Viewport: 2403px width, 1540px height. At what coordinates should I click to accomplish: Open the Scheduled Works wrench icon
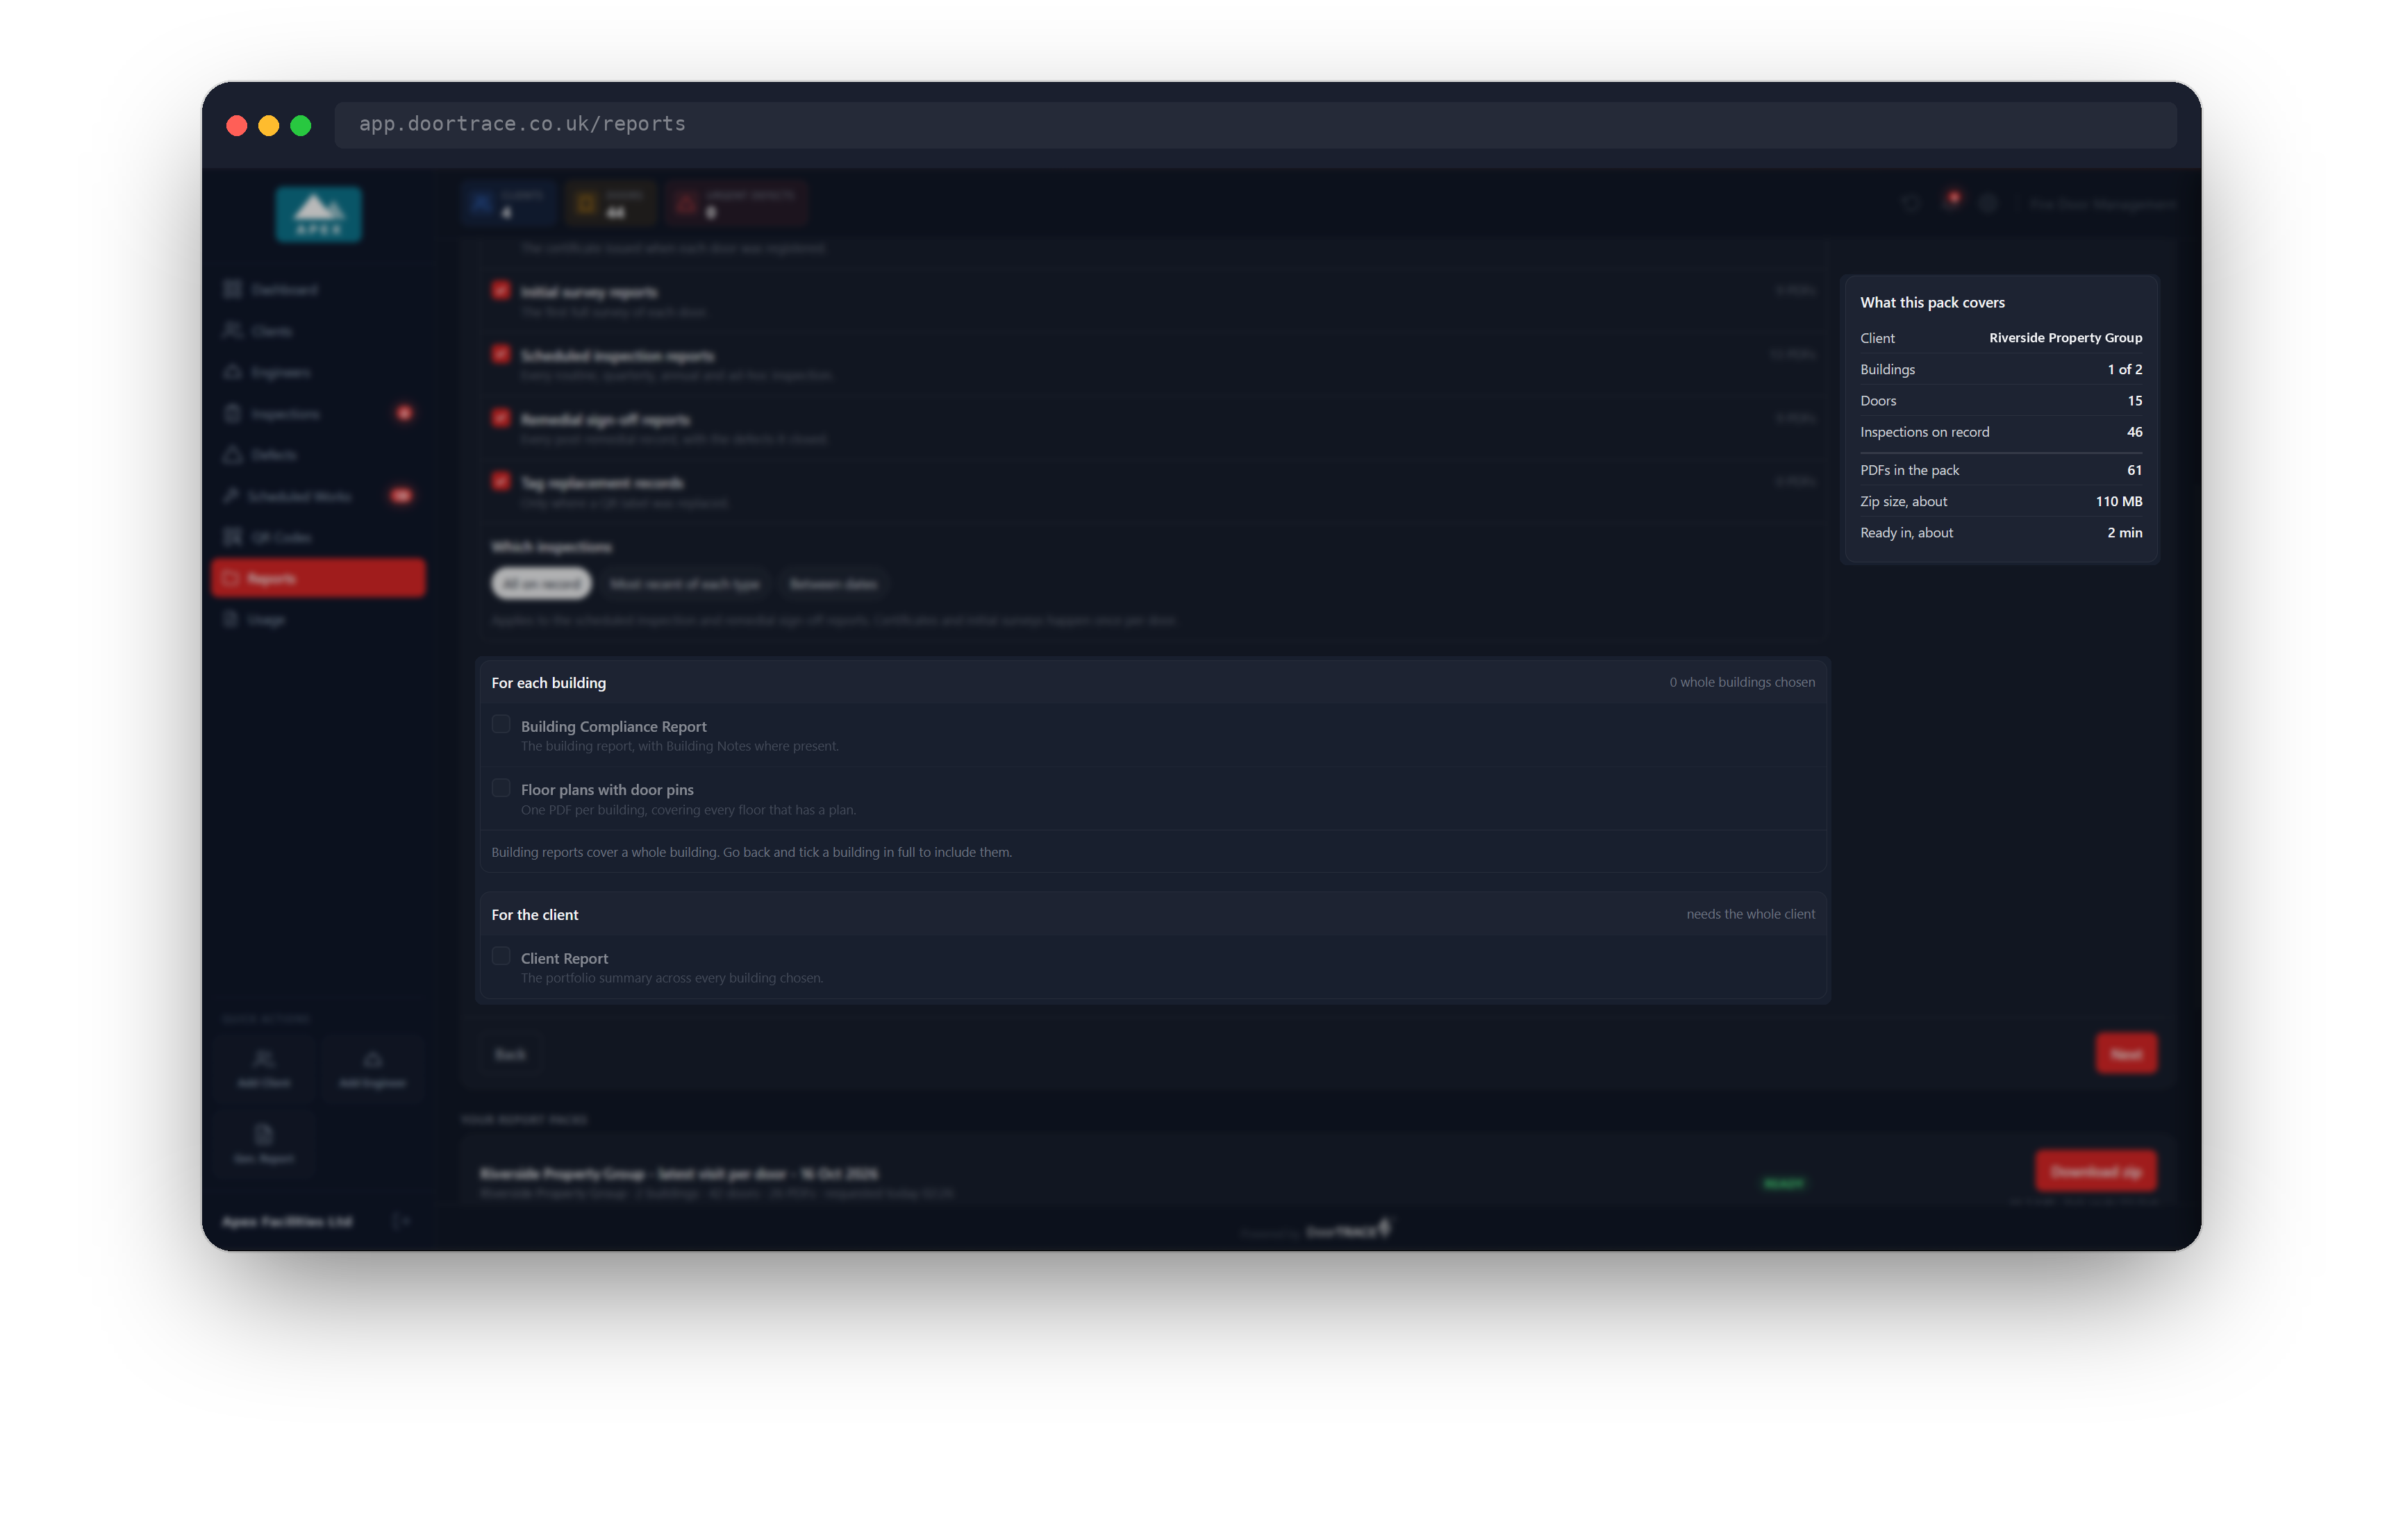pos(231,496)
